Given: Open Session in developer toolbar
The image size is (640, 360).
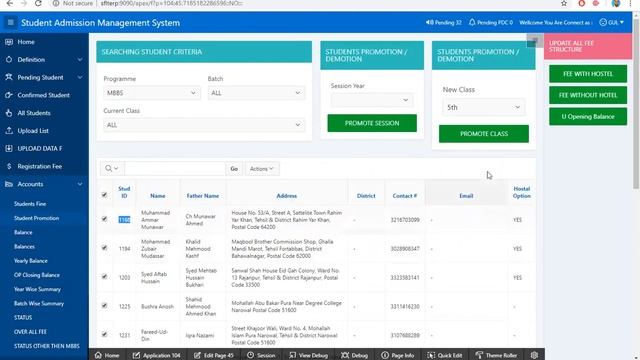Looking at the screenshot, I should (261, 355).
